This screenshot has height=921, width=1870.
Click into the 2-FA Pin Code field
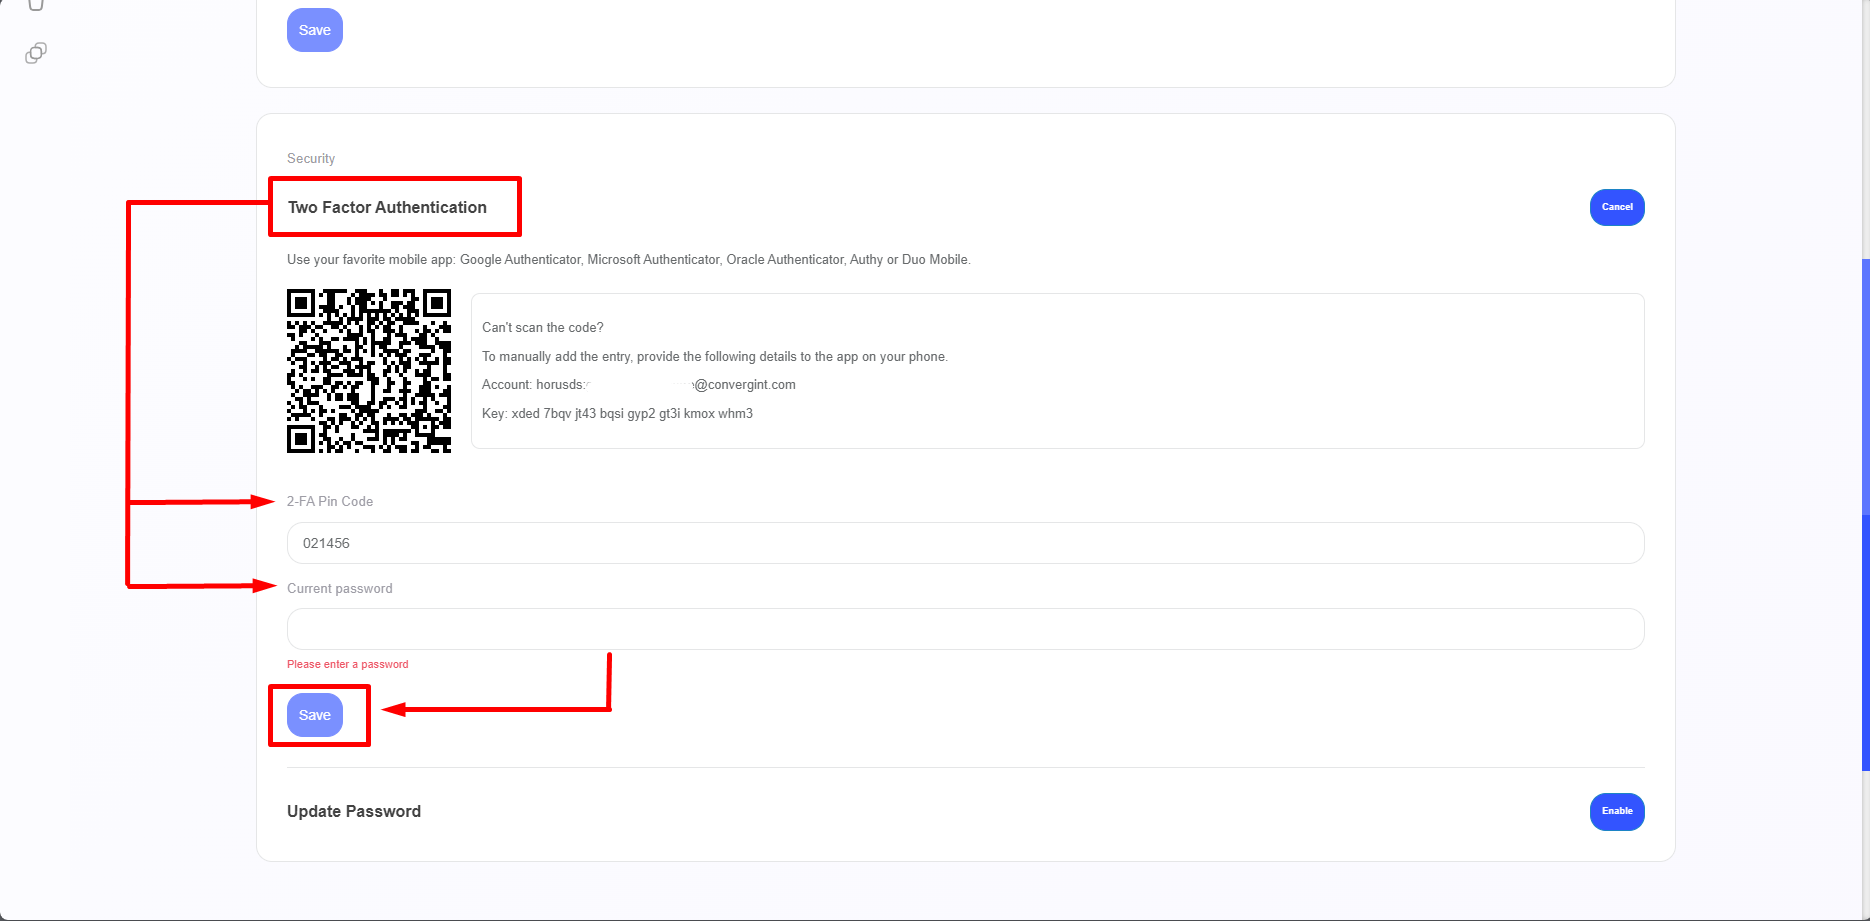[x=965, y=543]
